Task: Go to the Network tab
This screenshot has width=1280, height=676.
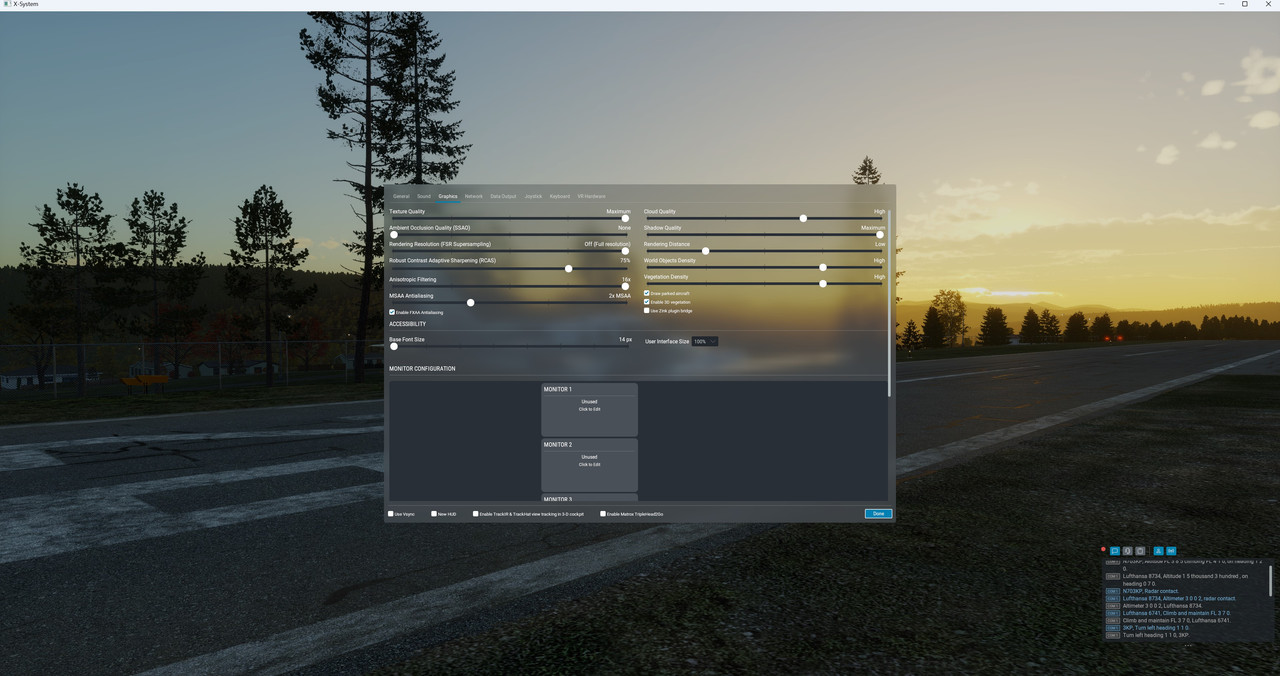Action: (474, 196)
